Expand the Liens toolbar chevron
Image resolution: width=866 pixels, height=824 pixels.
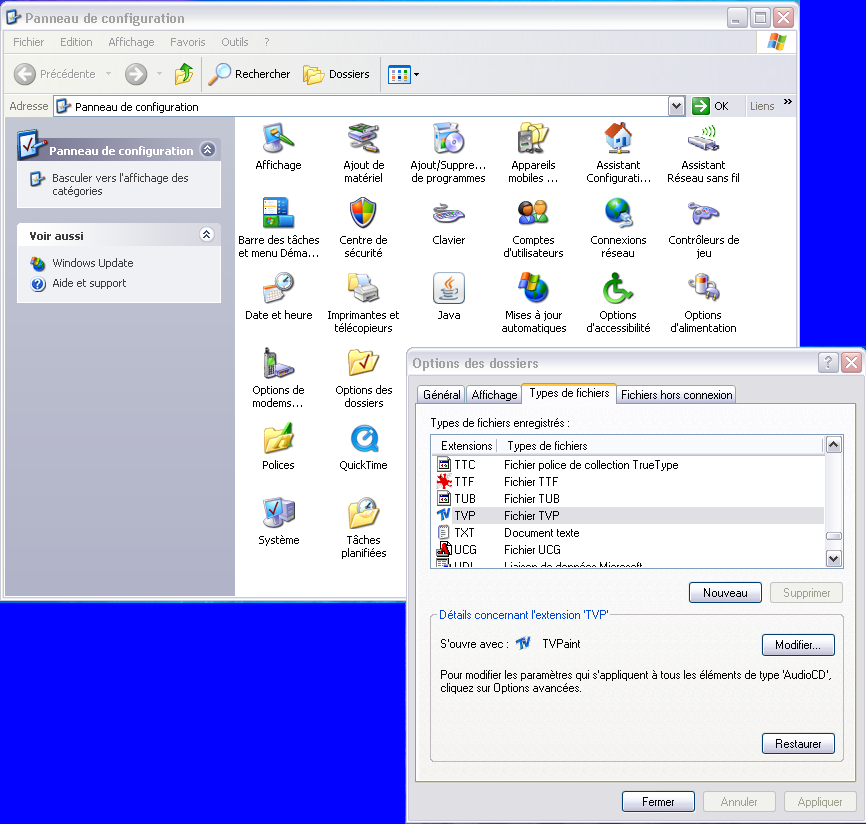click(x=788, y=102)
